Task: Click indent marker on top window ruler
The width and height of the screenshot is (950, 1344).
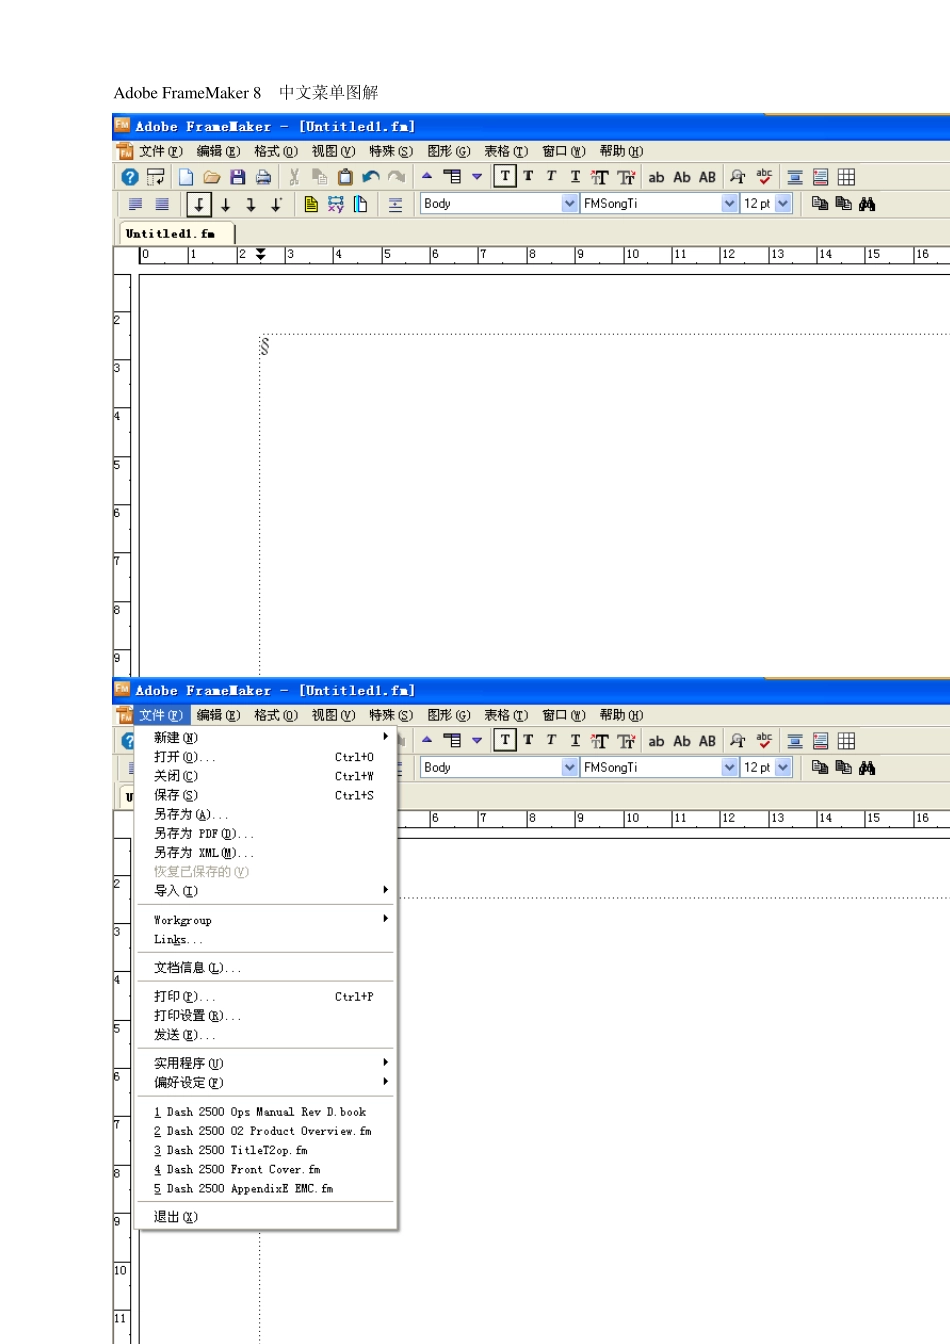Action: coord(261,254)
